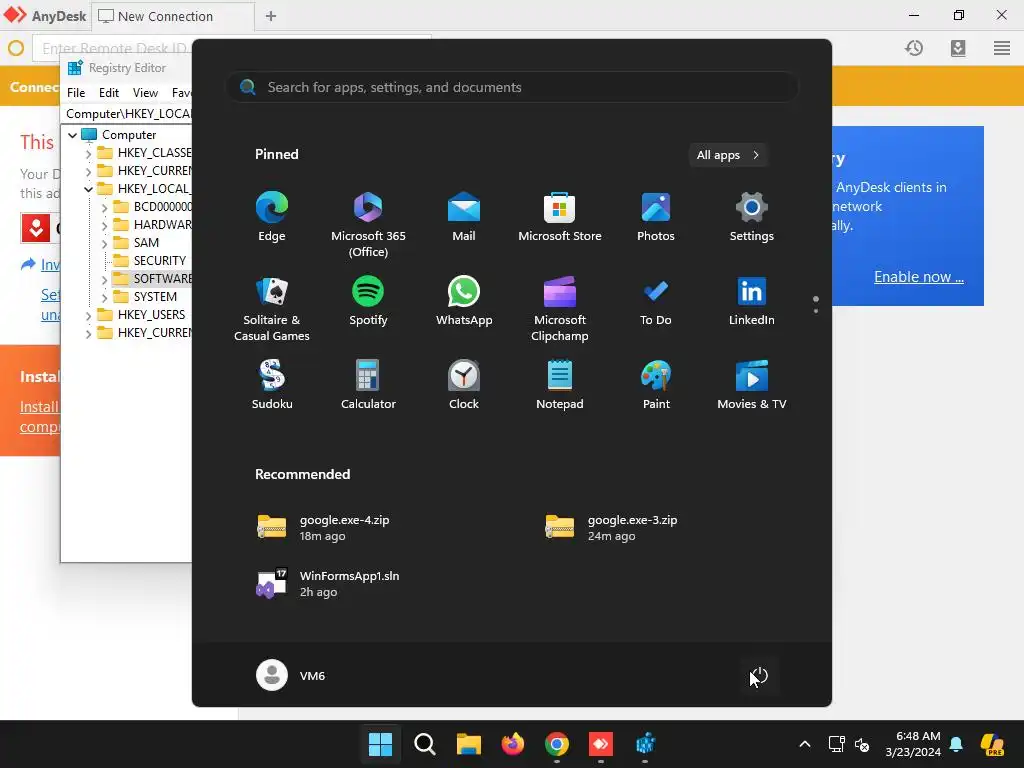Show hidden system tray icons
Viewport: 1024px width, 768px height.
(805, 744)
